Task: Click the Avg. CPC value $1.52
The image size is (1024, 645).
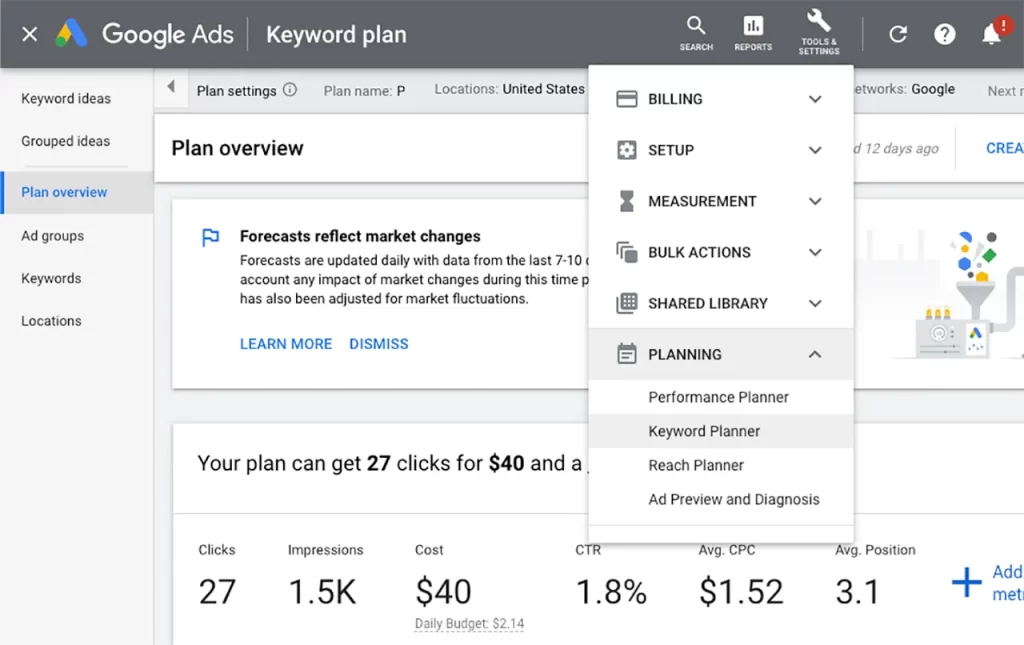Action: pyautogui.click(x=741, y=592)
